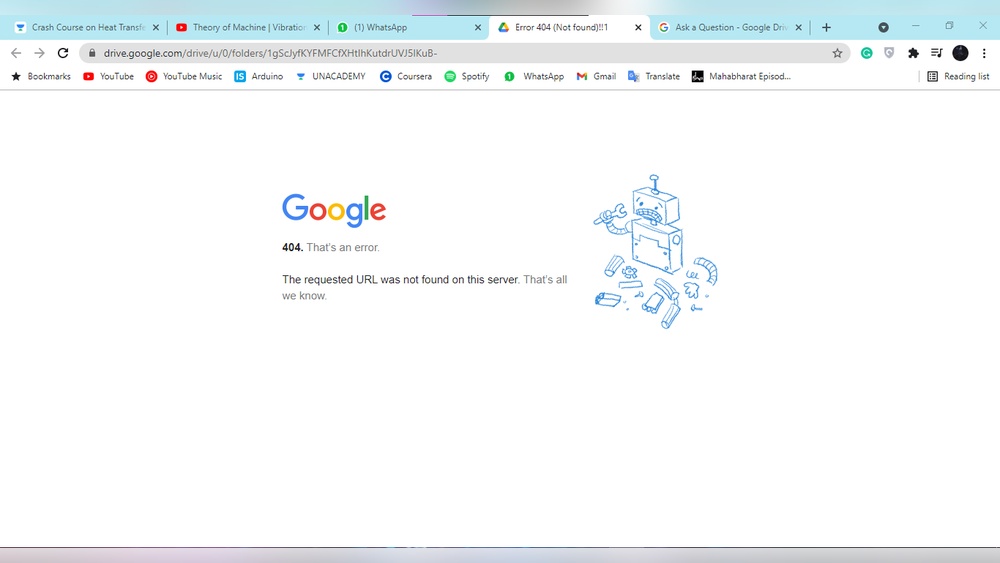
Task: Open Chrome's three-dot menu
Action: pyautogui.click(x=984, y=53)
